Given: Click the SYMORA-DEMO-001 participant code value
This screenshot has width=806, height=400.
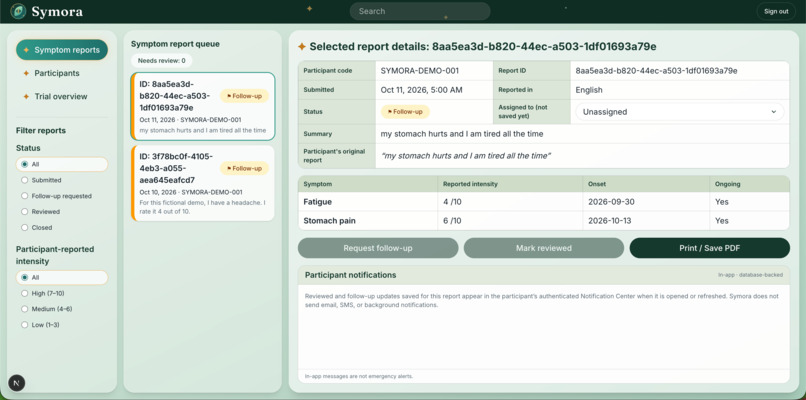Looking at the screenshot, I should (x=419, y=71).
